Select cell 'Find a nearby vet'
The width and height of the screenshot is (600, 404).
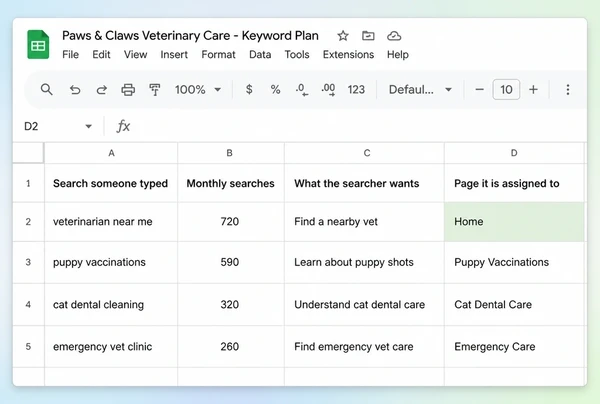[364, 222]
